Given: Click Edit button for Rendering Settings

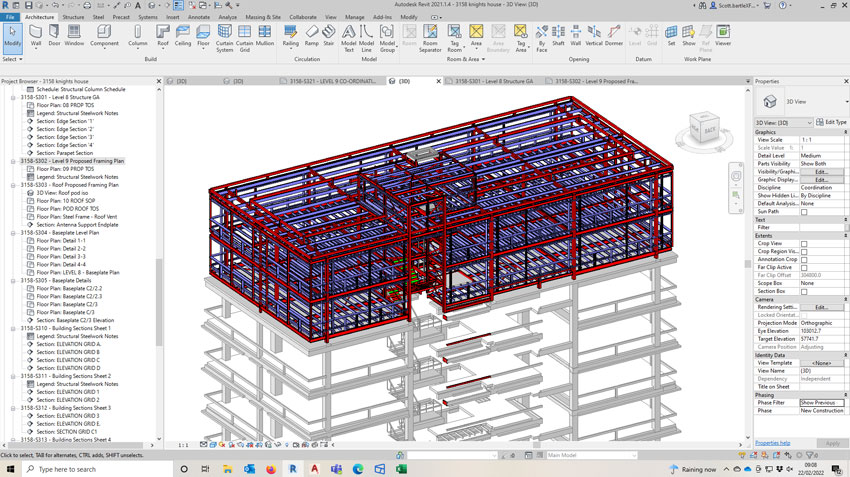Looking at the screenshot, I should tap(820, 307).
